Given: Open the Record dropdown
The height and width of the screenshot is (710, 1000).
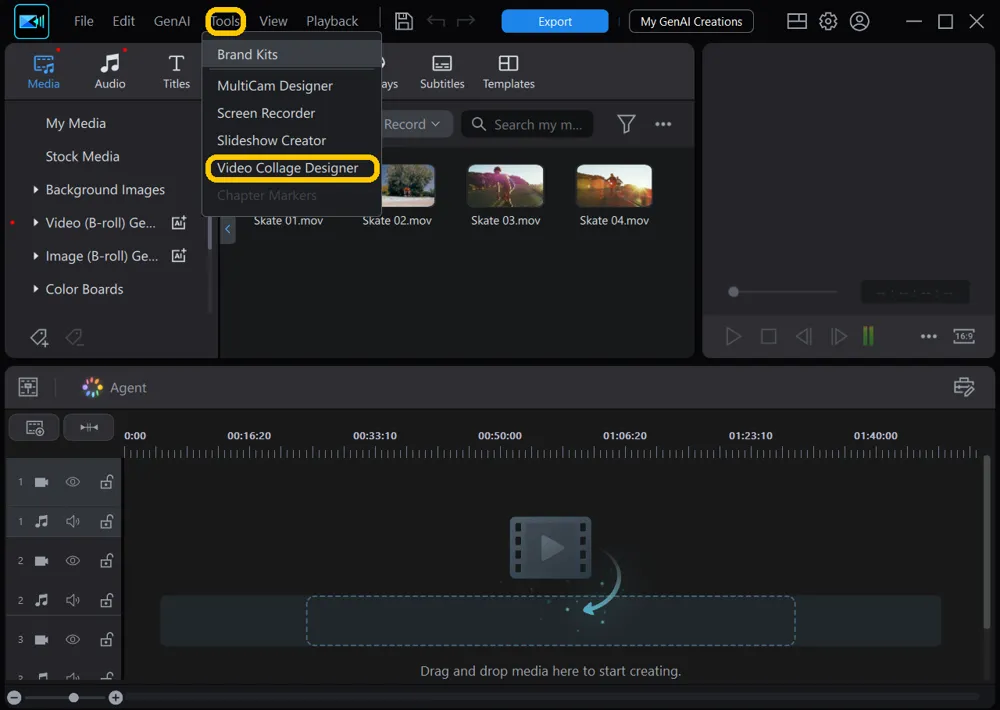Looking at the screenshot, I should pyautogui.click(x=415, y=124).
